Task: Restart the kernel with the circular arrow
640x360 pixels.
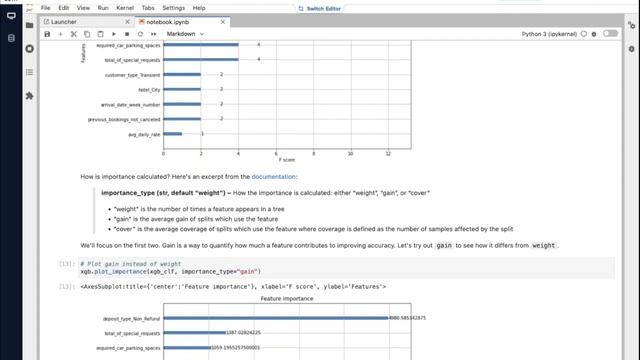Action: coord(140,34)
